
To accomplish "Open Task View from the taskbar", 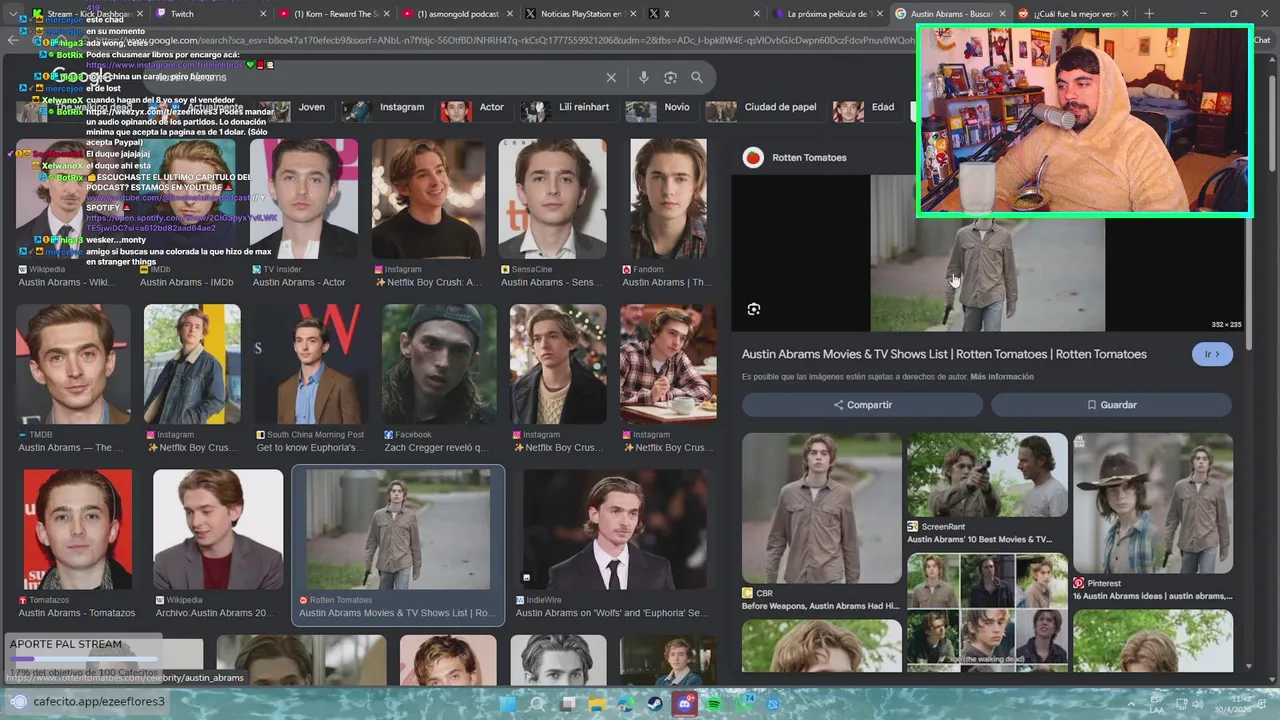I will click(x=568, y=704).
